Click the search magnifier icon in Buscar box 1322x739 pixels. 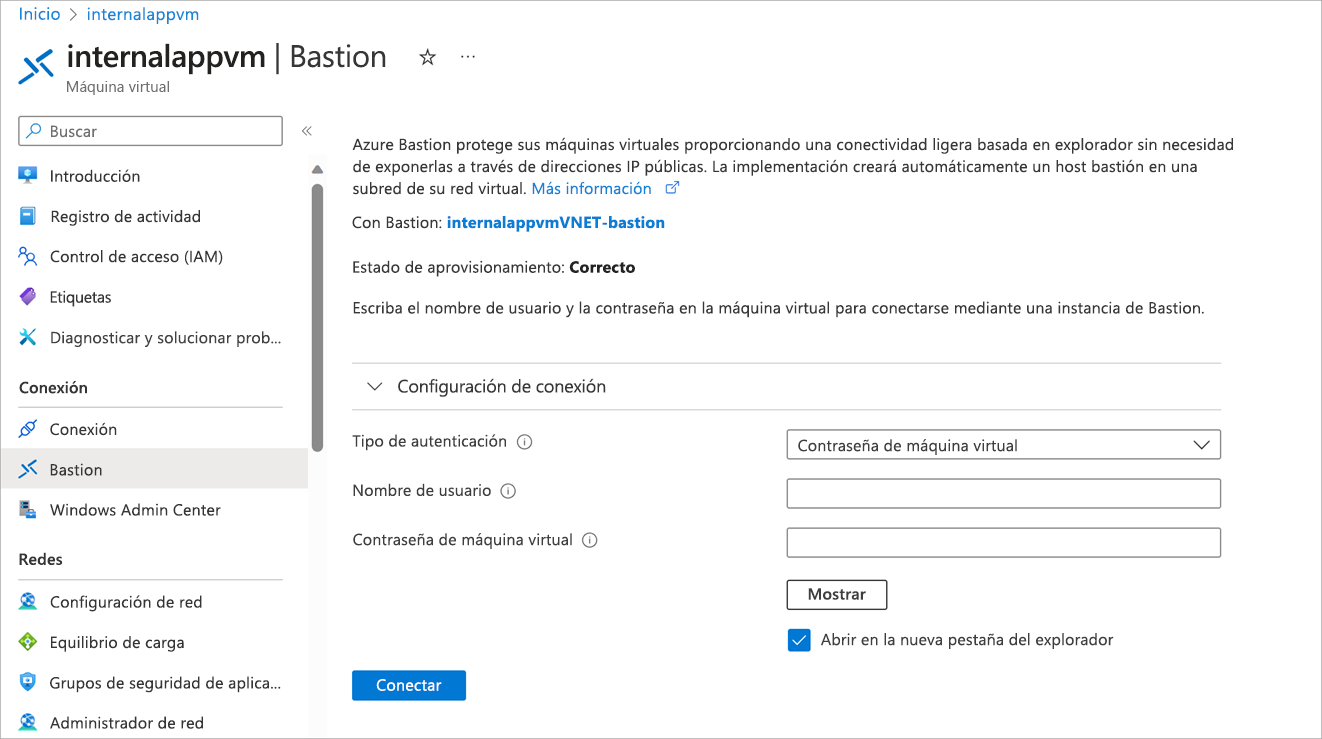(34, 131)
